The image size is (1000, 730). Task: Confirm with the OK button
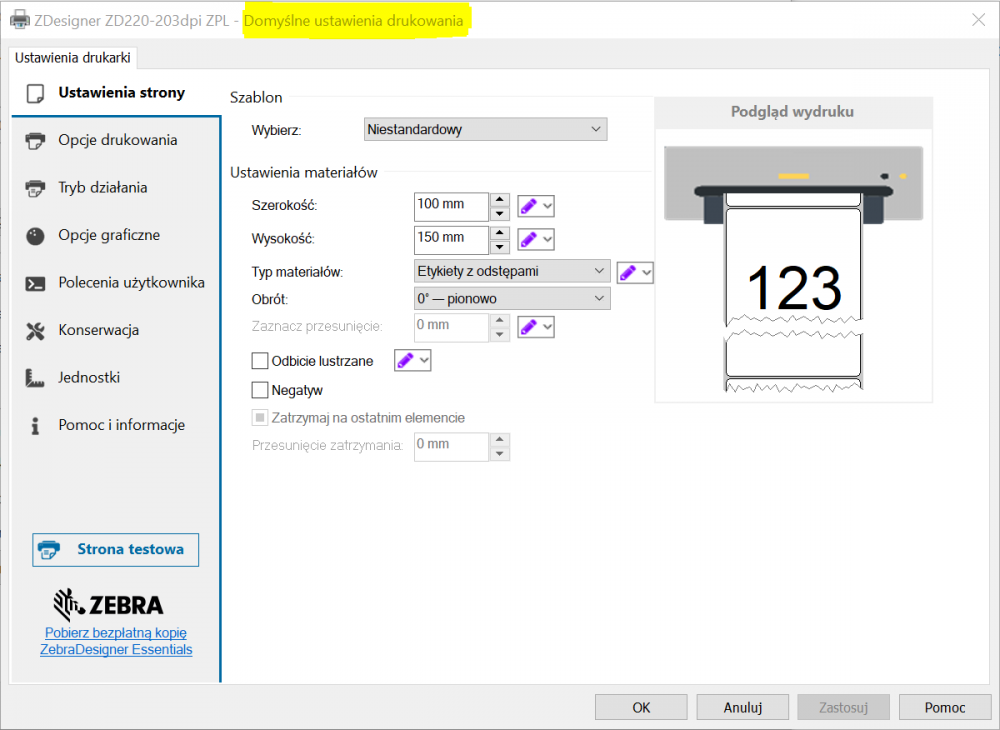(x=641, y=707)
